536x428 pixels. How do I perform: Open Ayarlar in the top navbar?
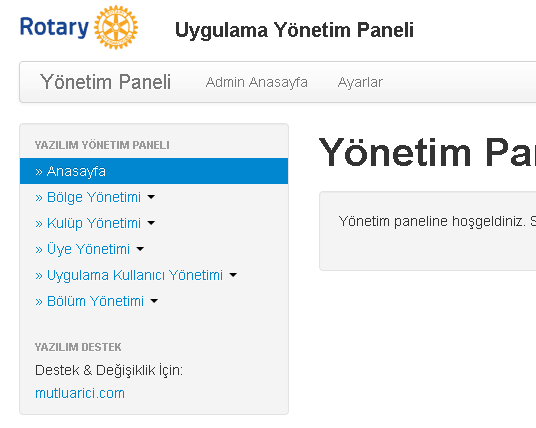pos(360,82)
